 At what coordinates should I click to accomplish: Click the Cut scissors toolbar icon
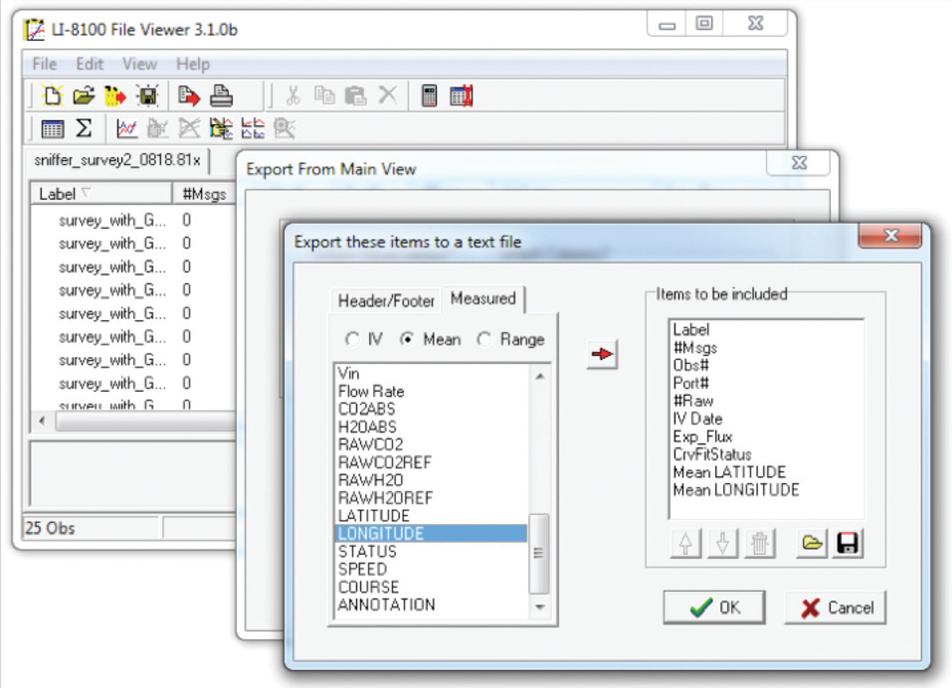pos(293,95)
